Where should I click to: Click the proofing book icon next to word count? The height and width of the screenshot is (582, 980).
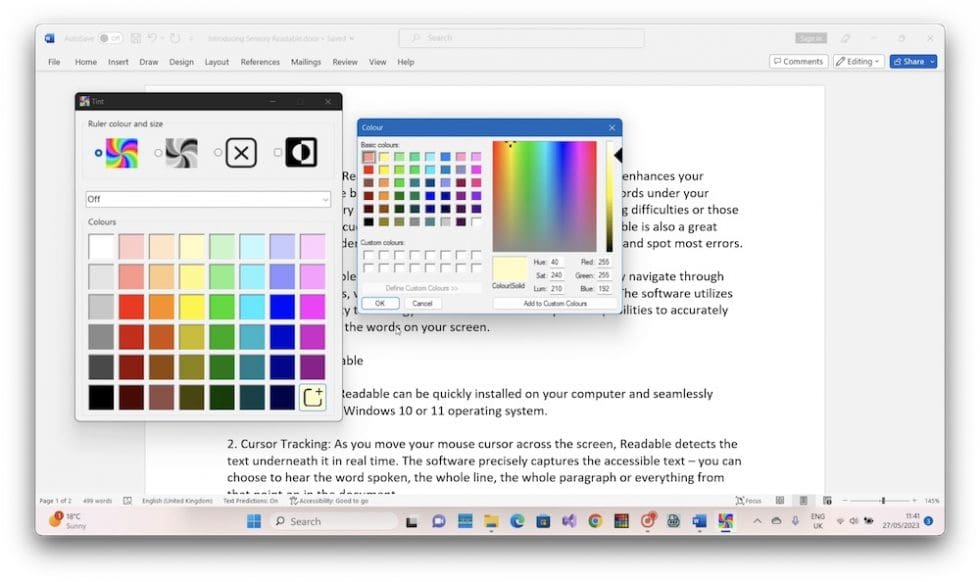point(126,500)
